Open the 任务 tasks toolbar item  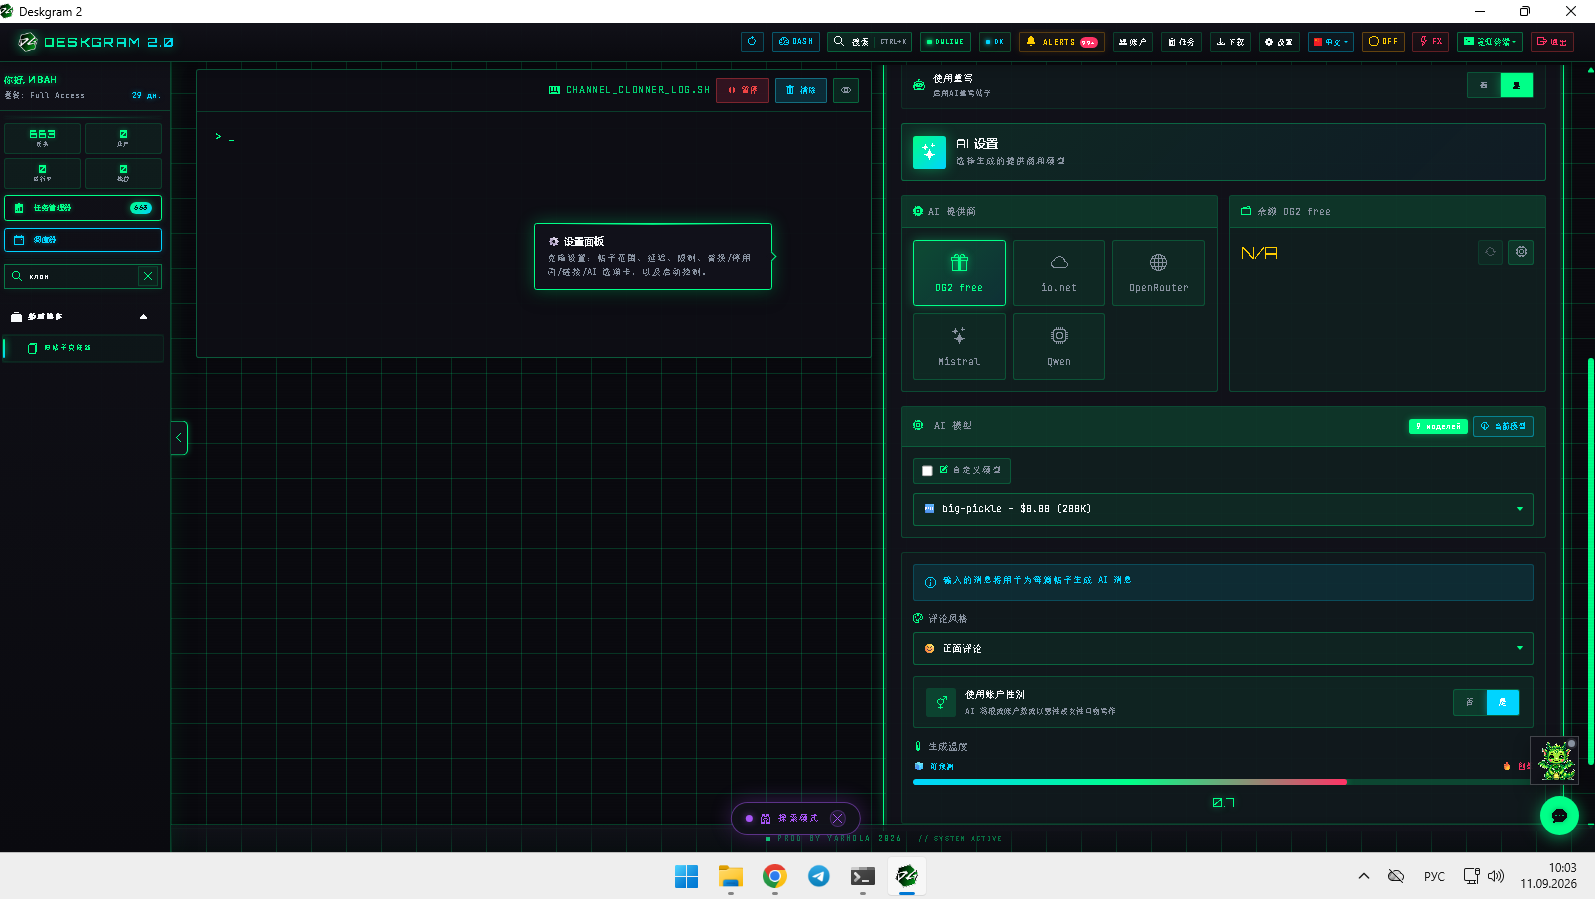(1182, 42)
